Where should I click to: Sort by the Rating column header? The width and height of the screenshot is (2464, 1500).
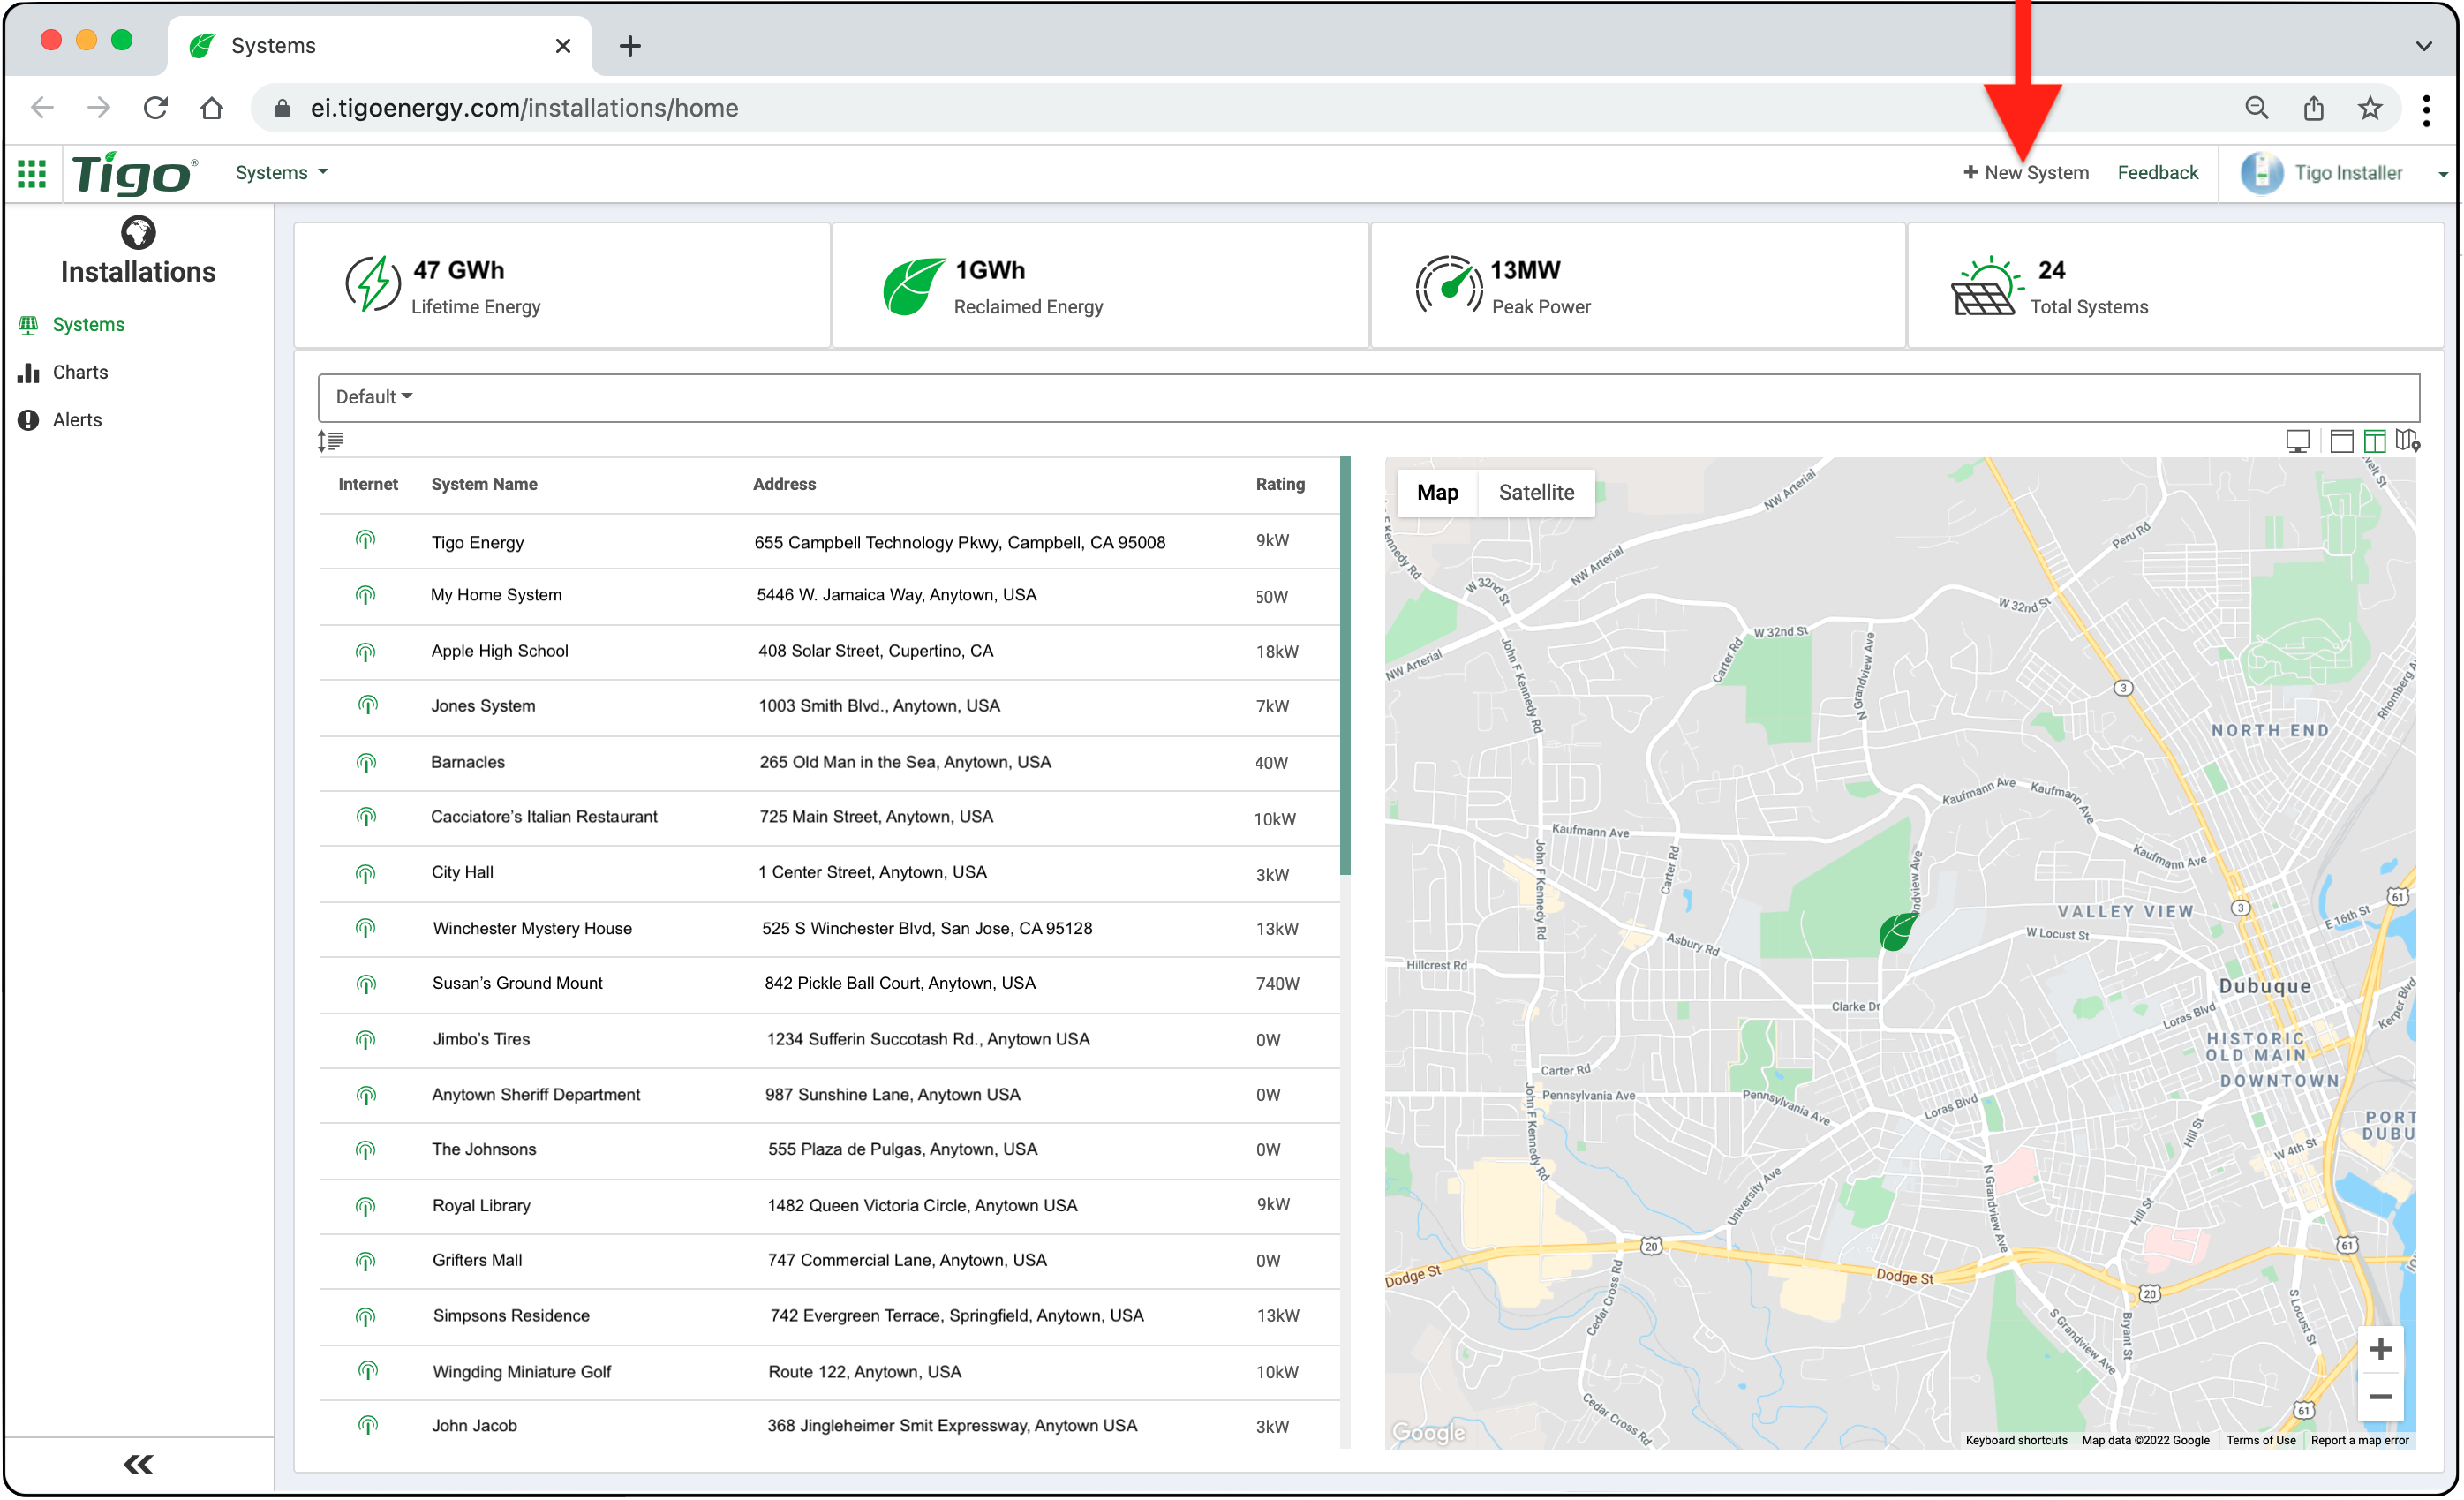[x=1280, y=484]
